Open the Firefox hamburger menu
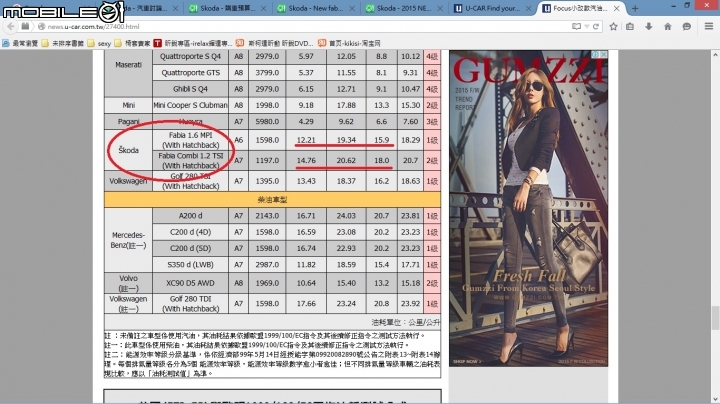The image size is (720, 404). [709, 27]
